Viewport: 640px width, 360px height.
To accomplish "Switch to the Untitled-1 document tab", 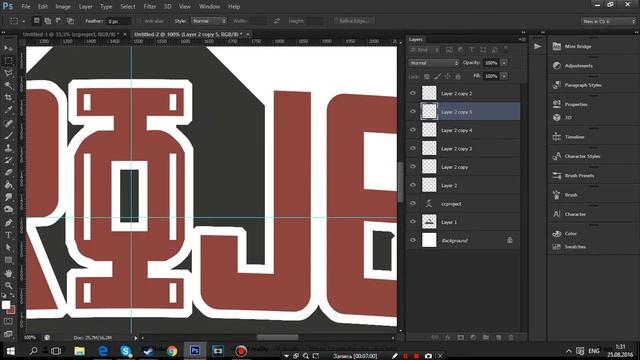I will (x=71, y=34).
